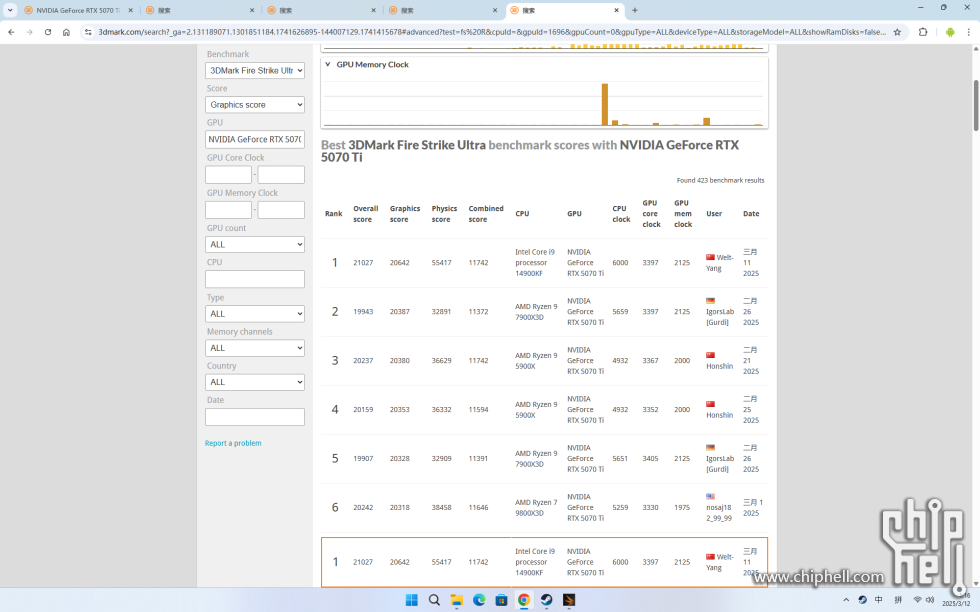The image size is (980, 612).
Task: Open network and volume quick settings
Action: click(x=923, y=600)
